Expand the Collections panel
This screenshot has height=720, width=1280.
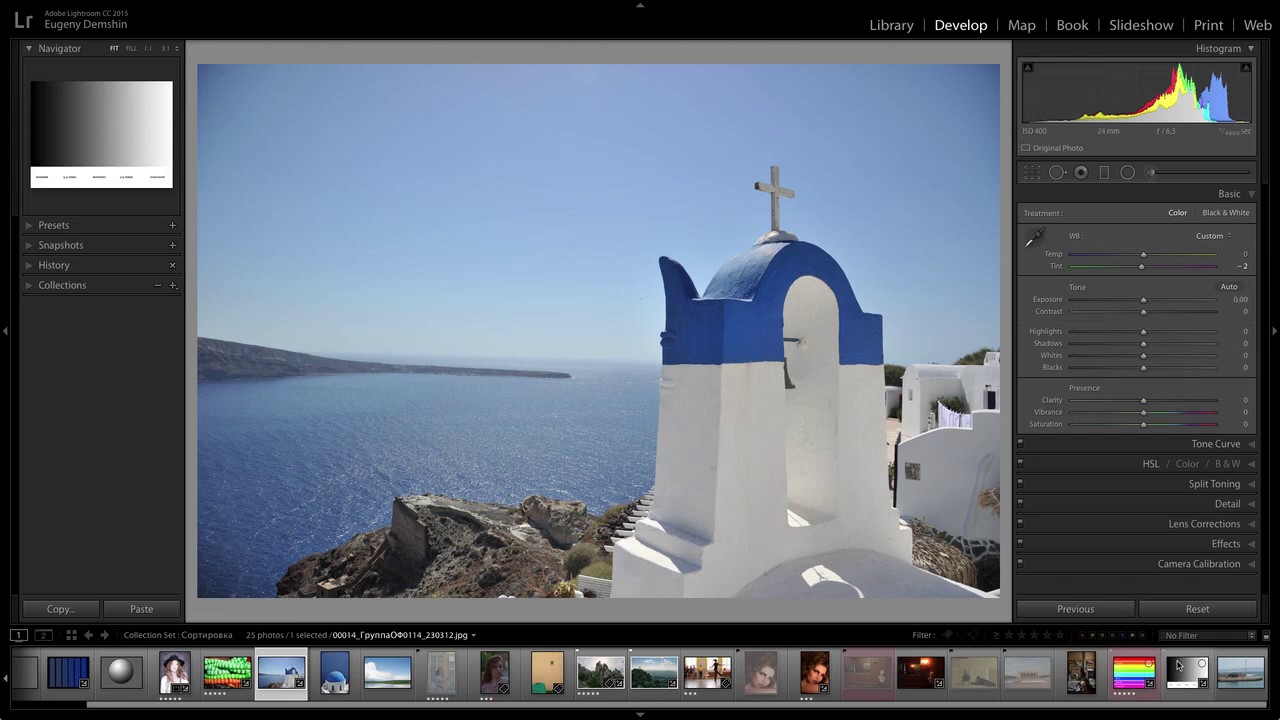[x=28, y=285]
